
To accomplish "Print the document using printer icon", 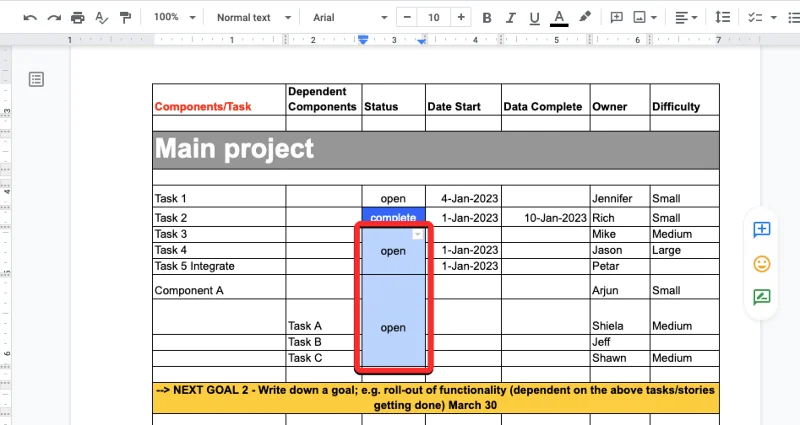I will [x=78, y=18].
